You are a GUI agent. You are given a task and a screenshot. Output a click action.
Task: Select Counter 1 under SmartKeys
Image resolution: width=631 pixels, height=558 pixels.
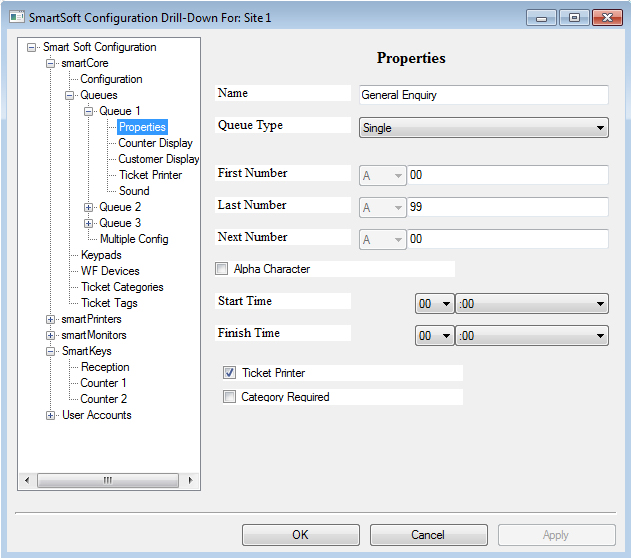point(103,383)
